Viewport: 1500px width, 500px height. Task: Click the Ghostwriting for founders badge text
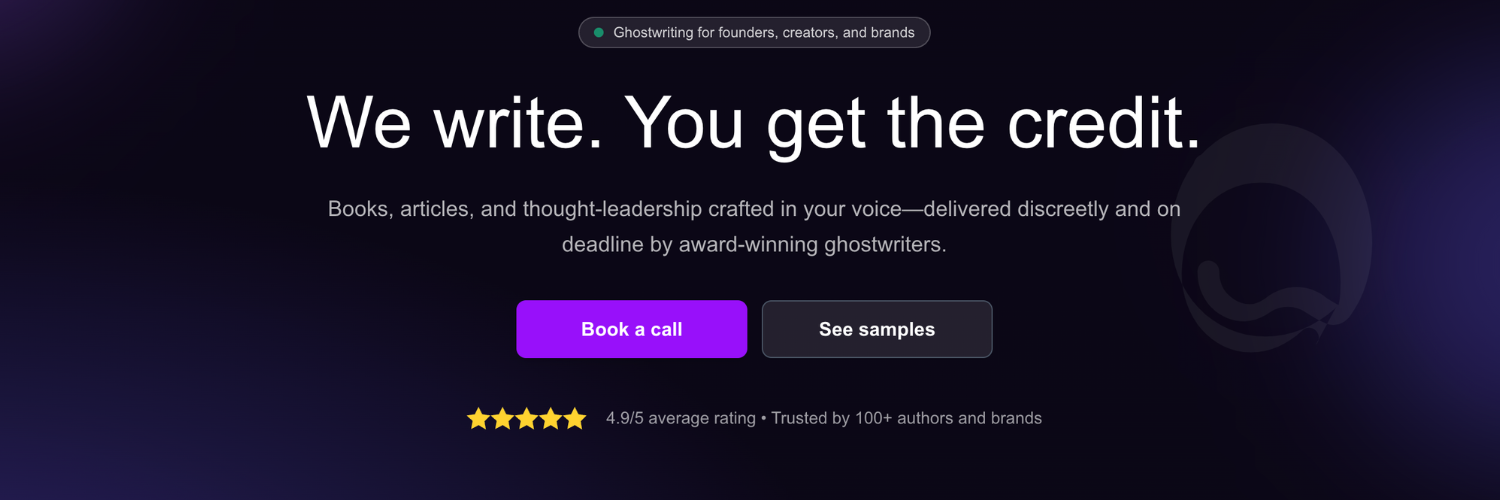point(763,33)
